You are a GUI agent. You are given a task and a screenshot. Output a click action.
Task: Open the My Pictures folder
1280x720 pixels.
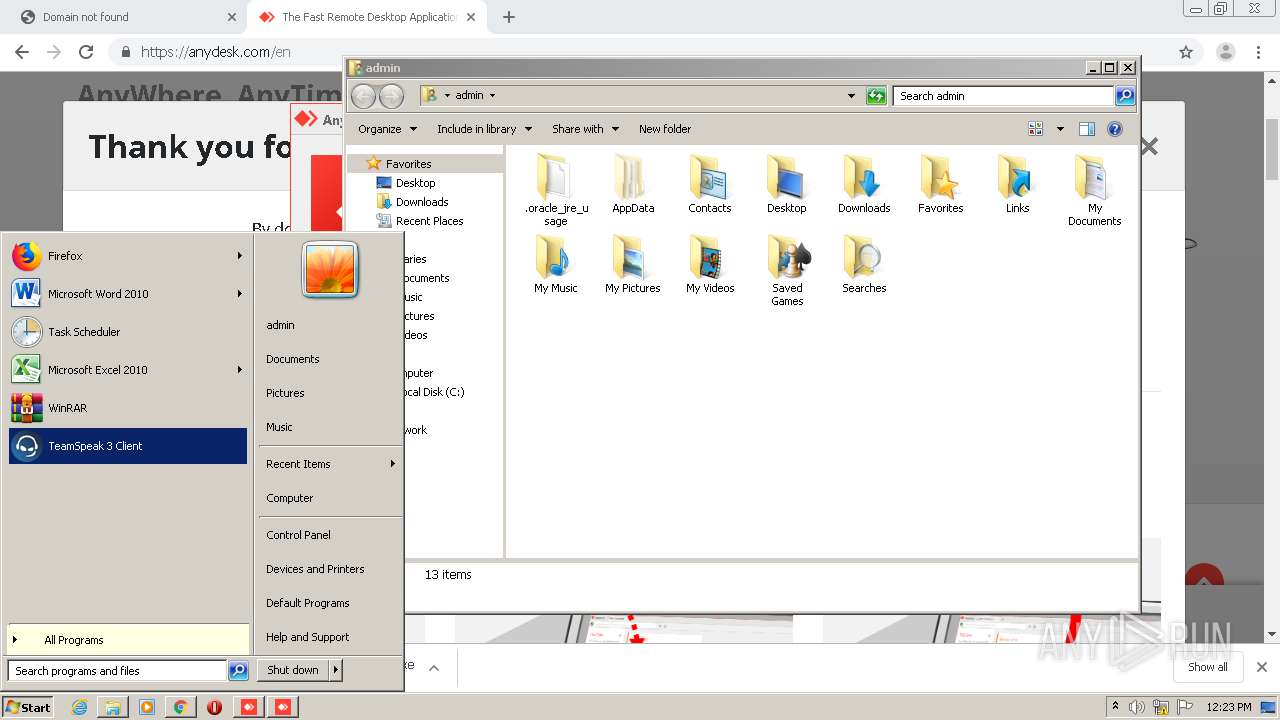[x=633, y=264]
